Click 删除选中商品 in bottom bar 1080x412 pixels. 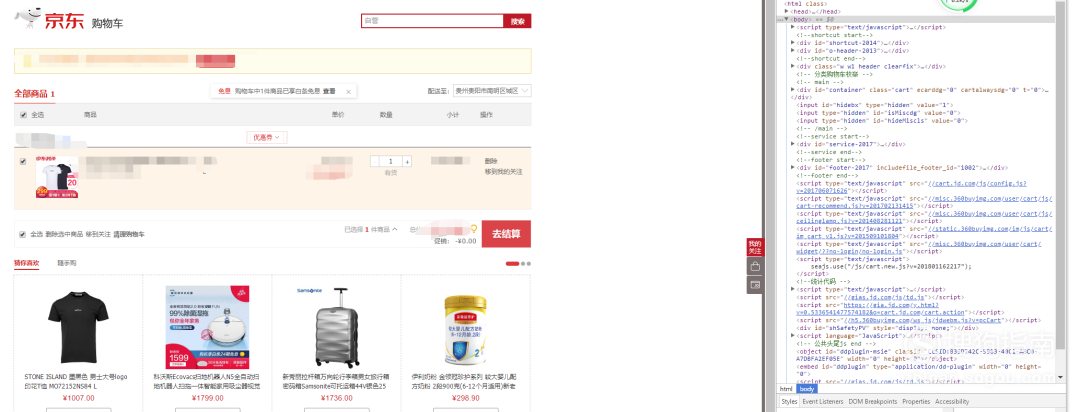click(63, 234)
